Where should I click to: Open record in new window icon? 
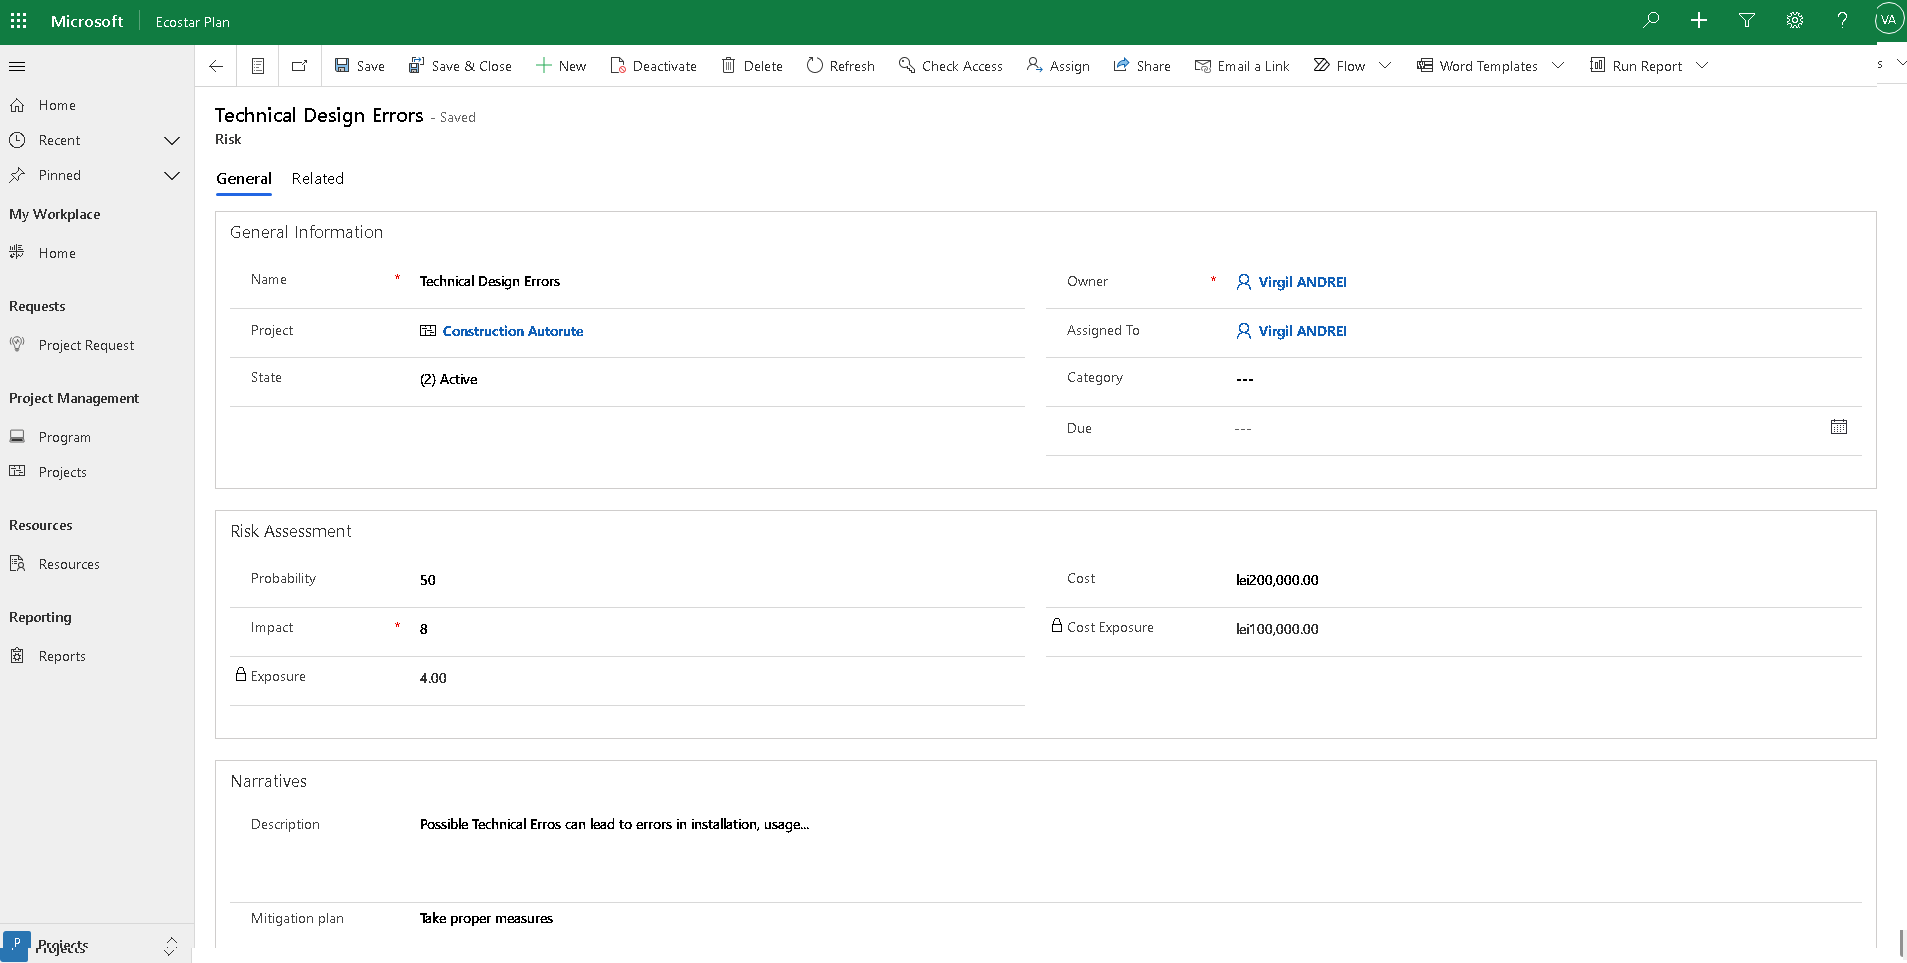pyautogui.click(x=299, y=66)
